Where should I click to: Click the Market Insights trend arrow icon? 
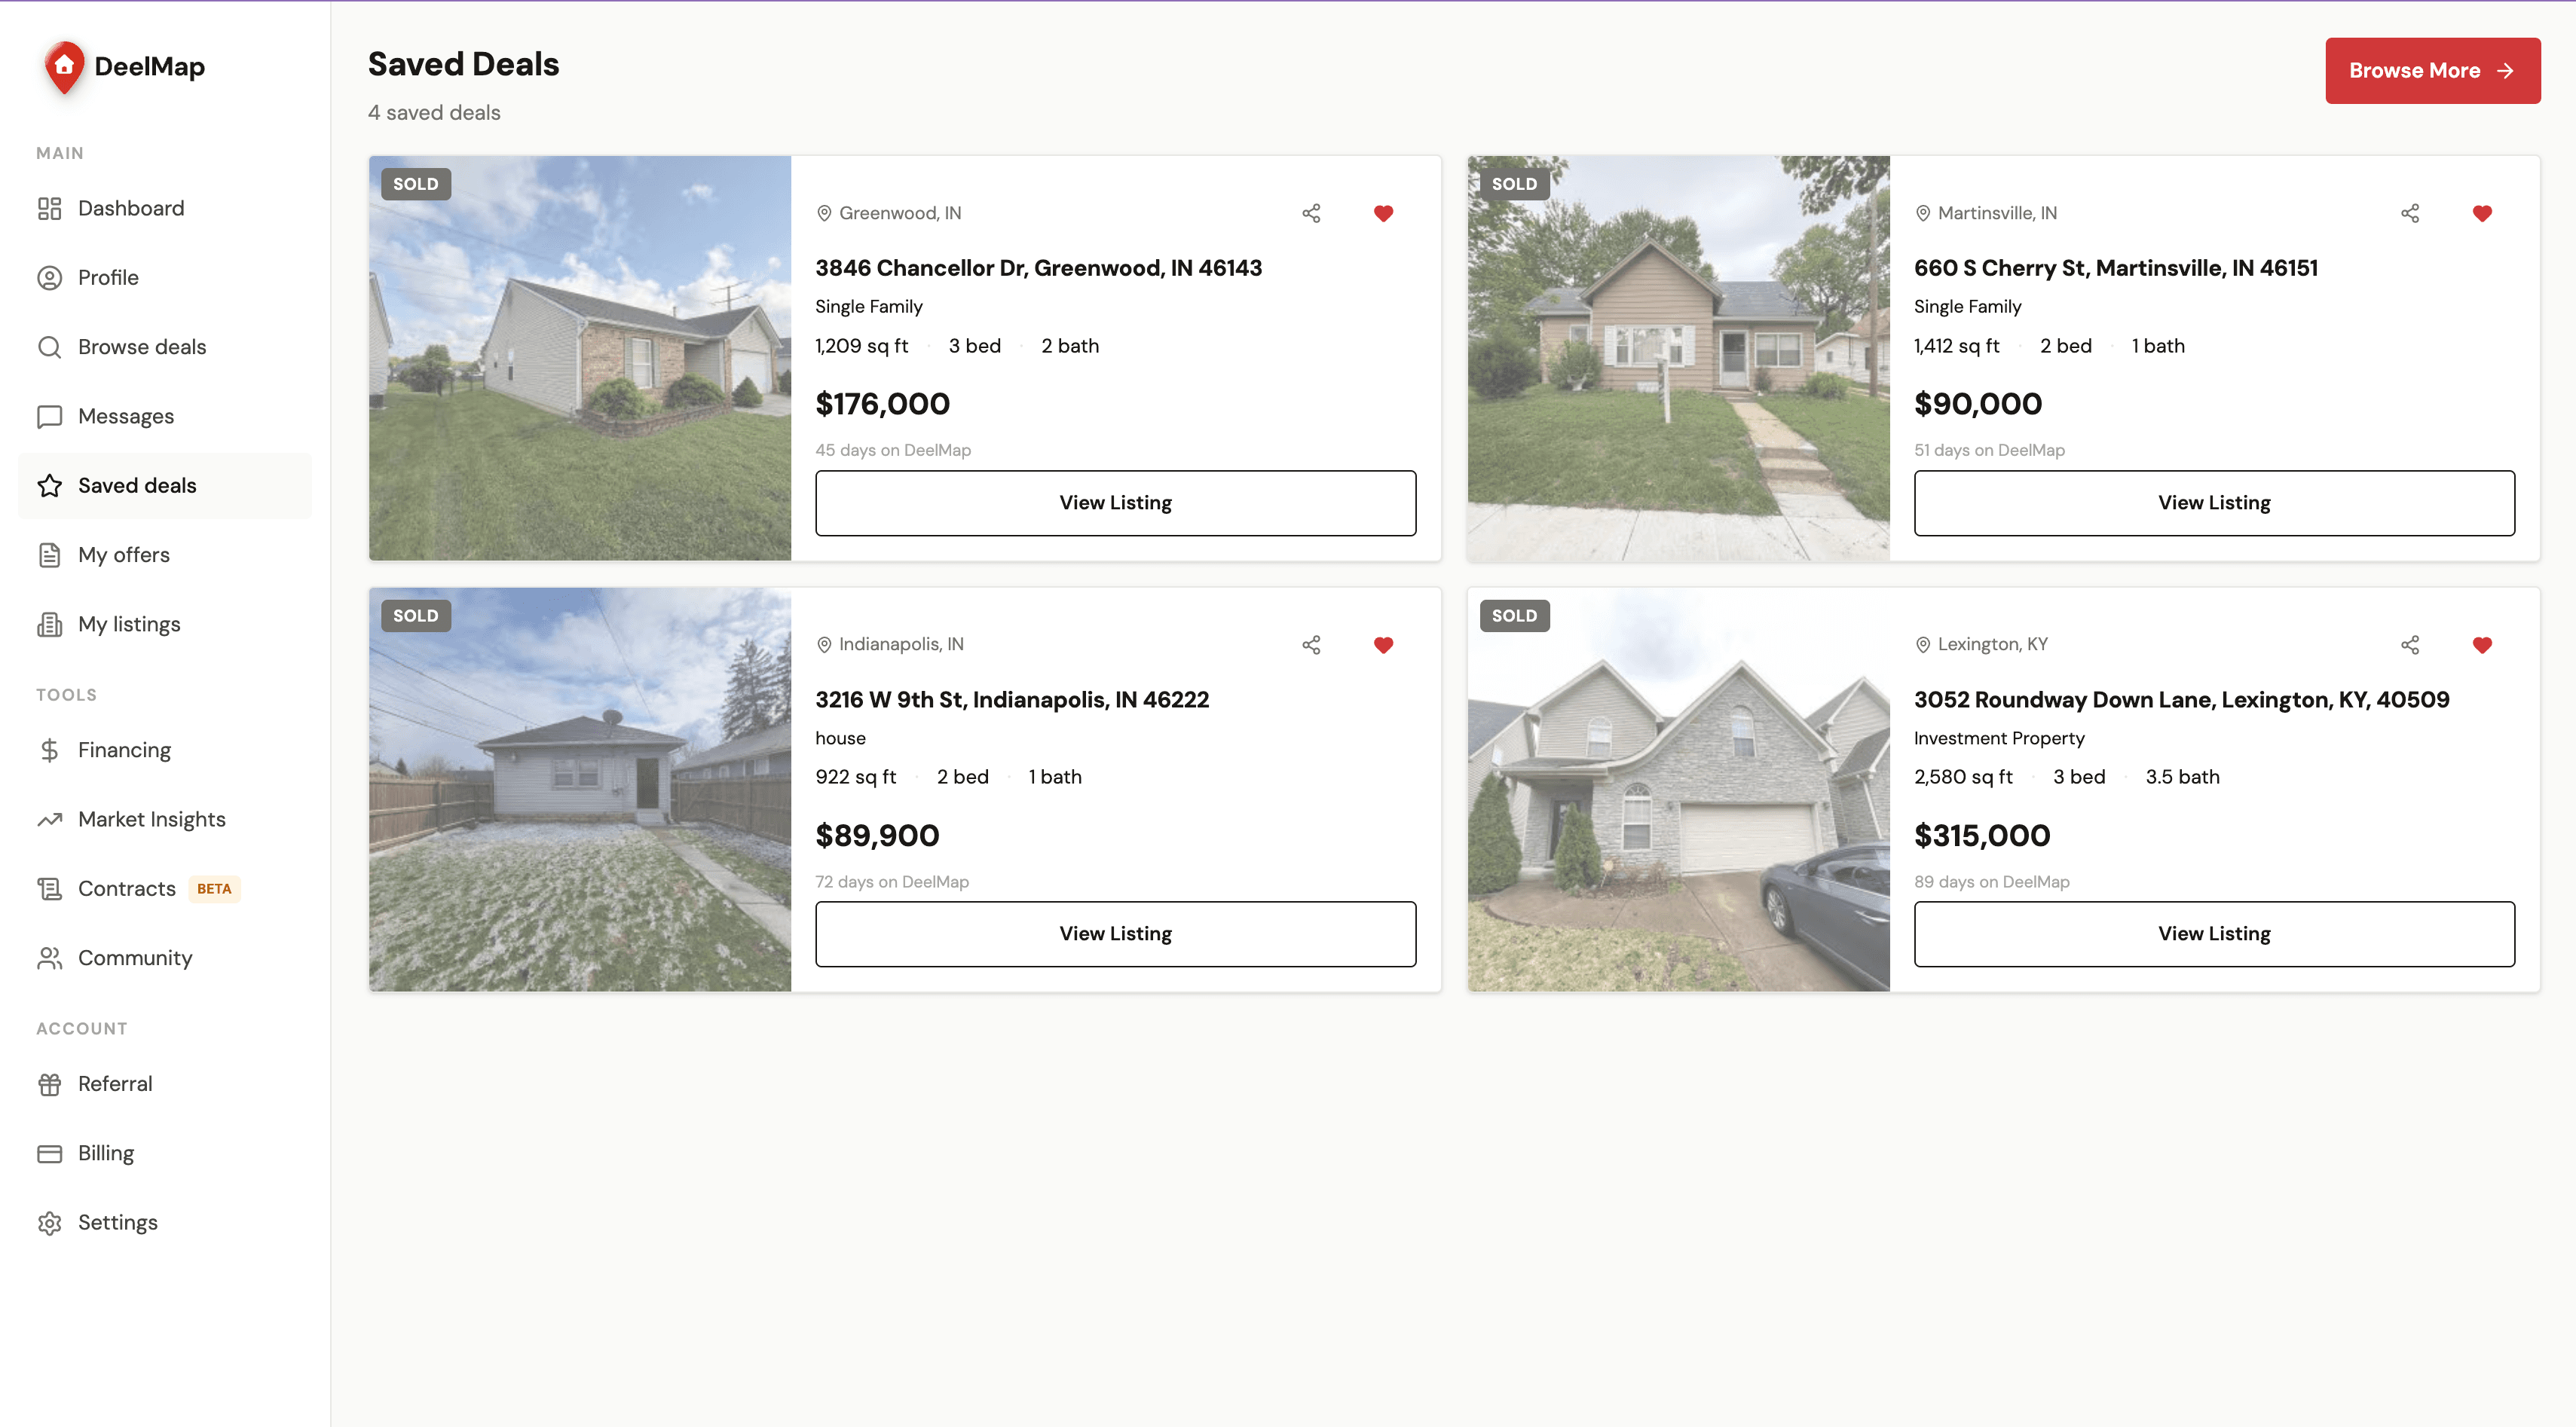pos(49,820)
